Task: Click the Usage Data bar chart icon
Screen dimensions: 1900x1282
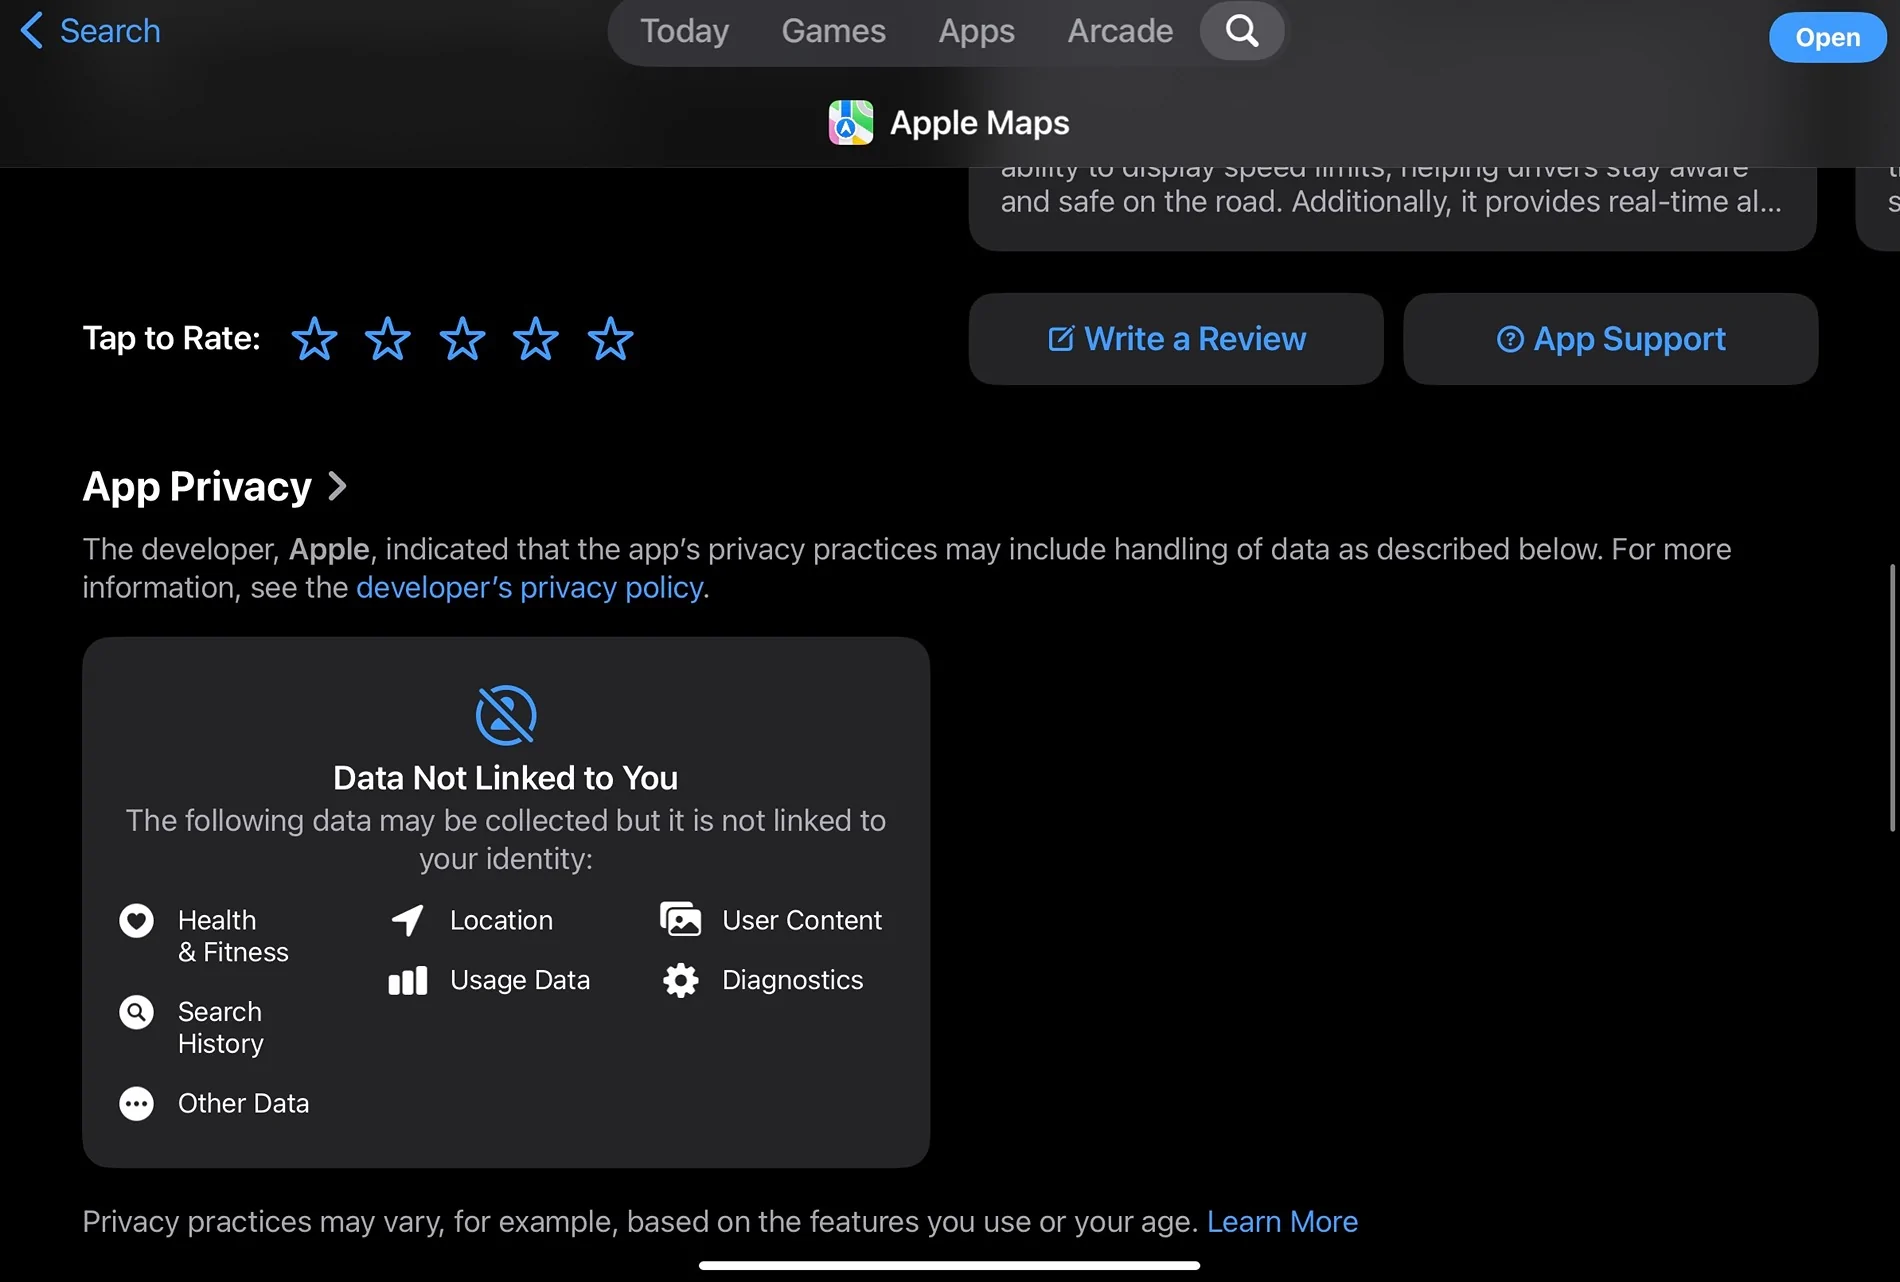Action: 408,980
